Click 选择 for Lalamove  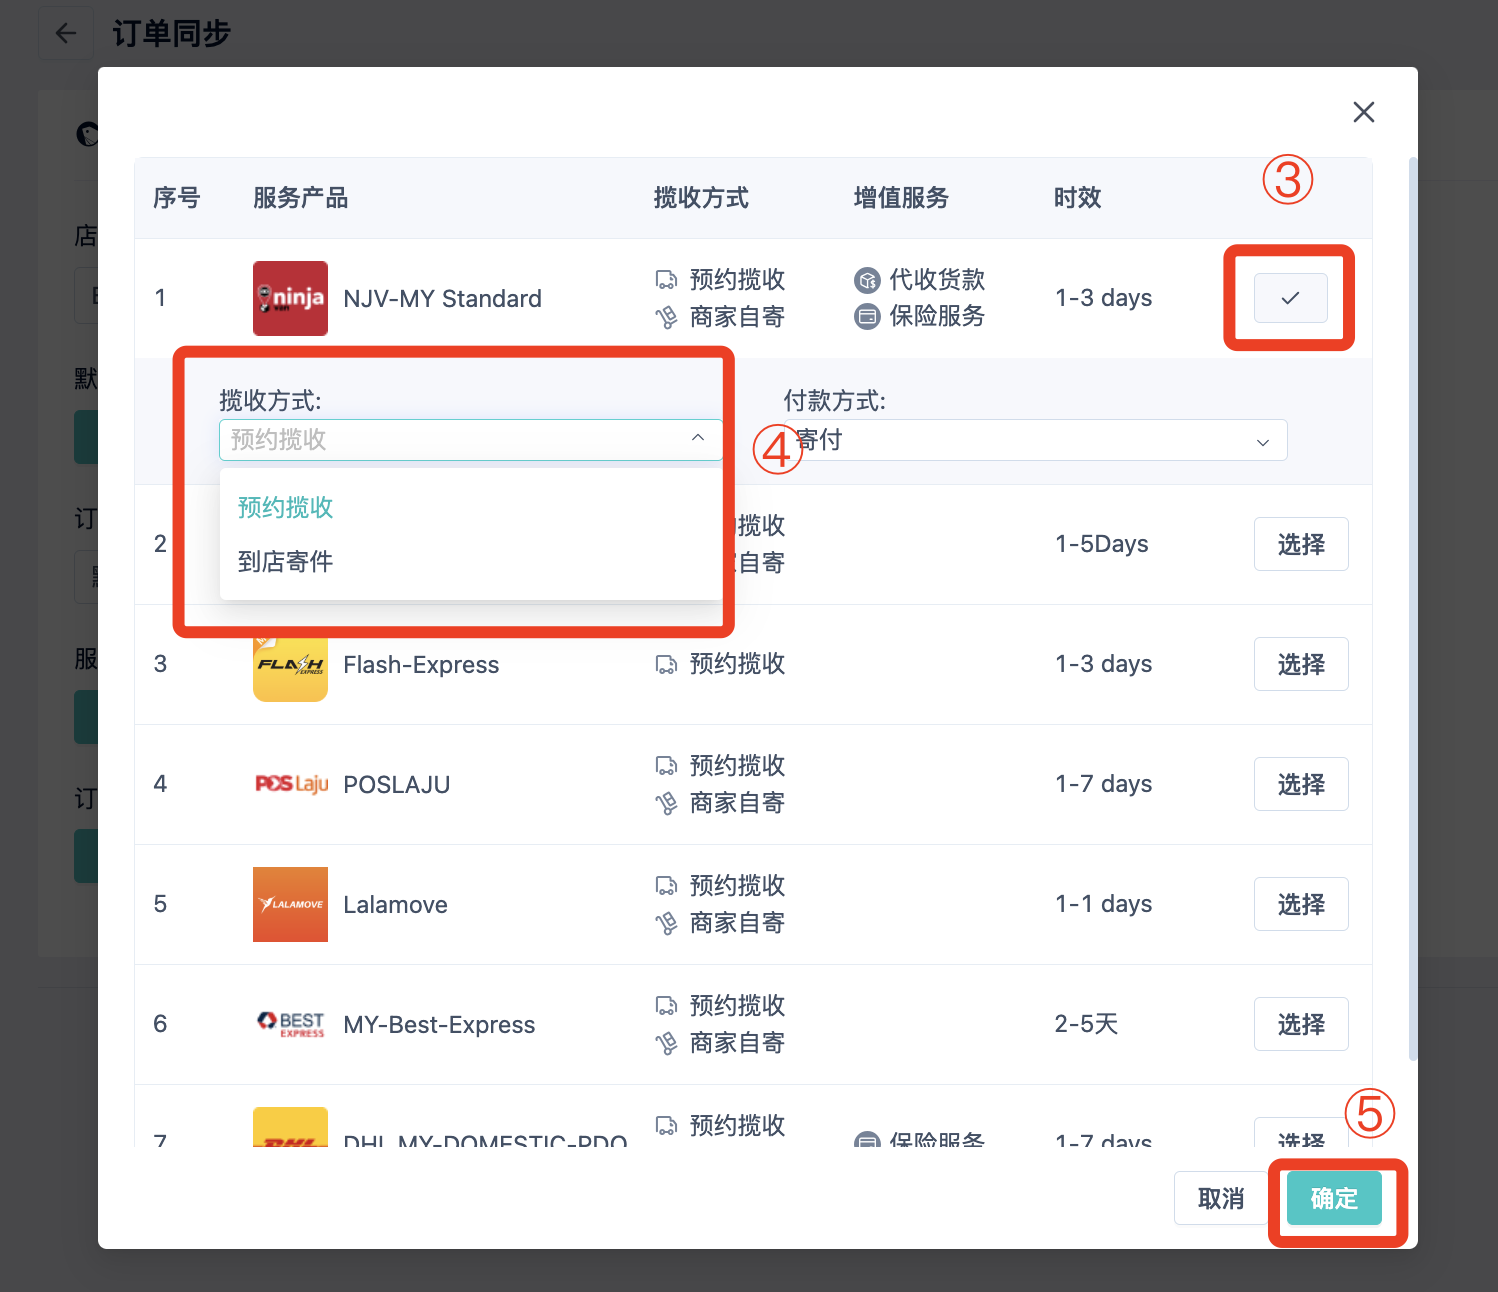coord(1301,904)
